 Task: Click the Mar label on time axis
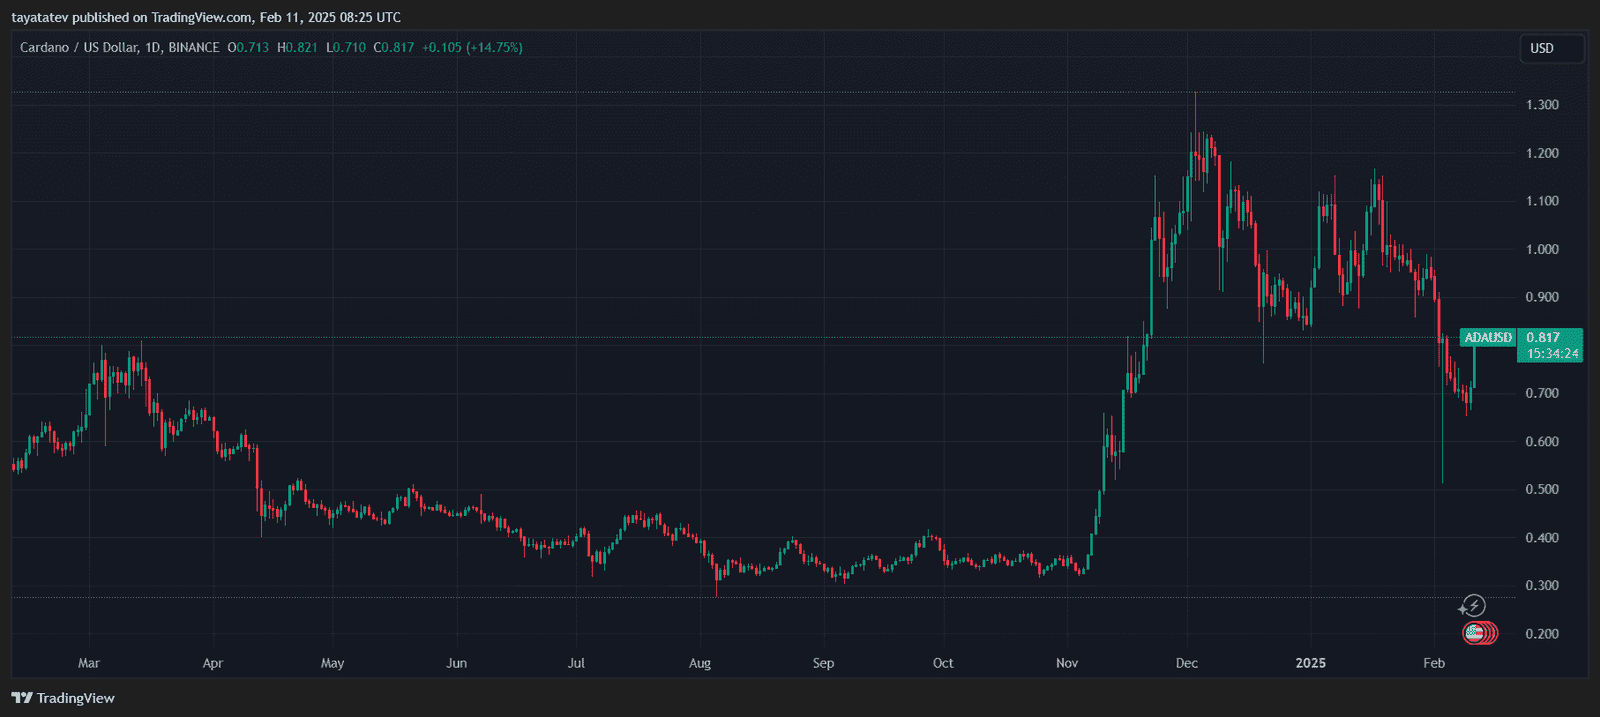coord(89,663)
